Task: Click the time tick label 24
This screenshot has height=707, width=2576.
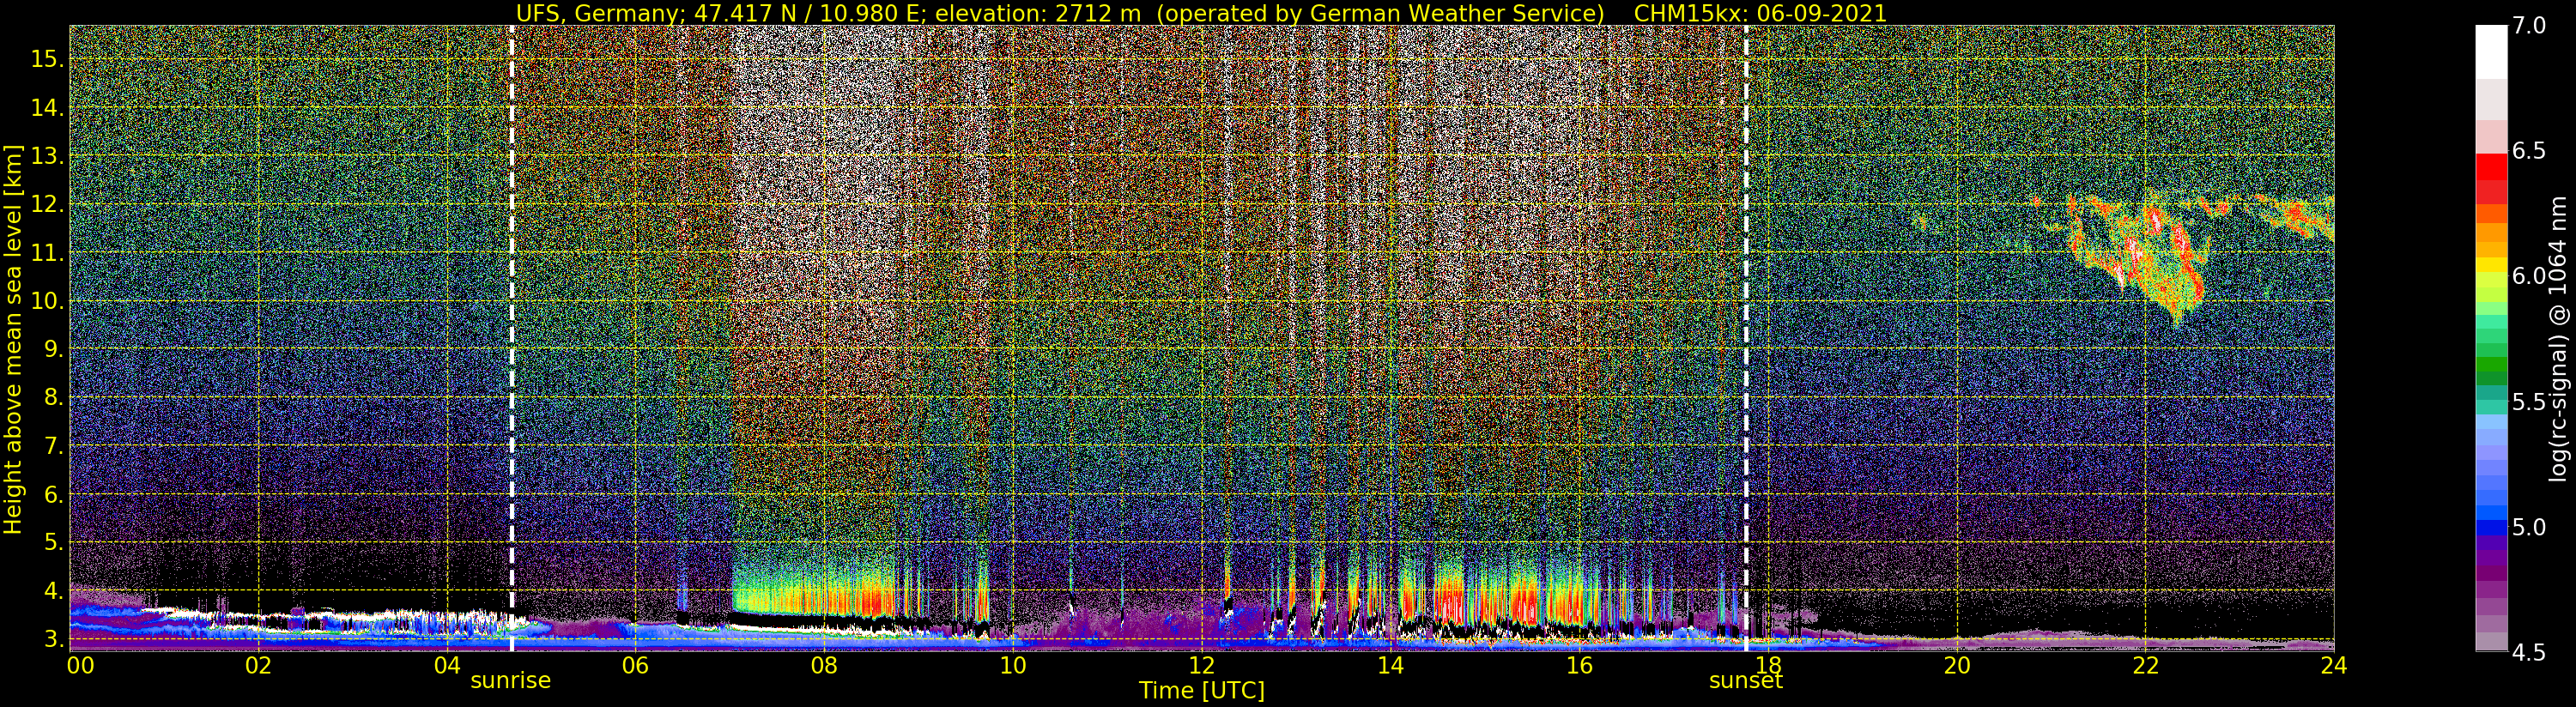Action: (x=2333, y=665)
